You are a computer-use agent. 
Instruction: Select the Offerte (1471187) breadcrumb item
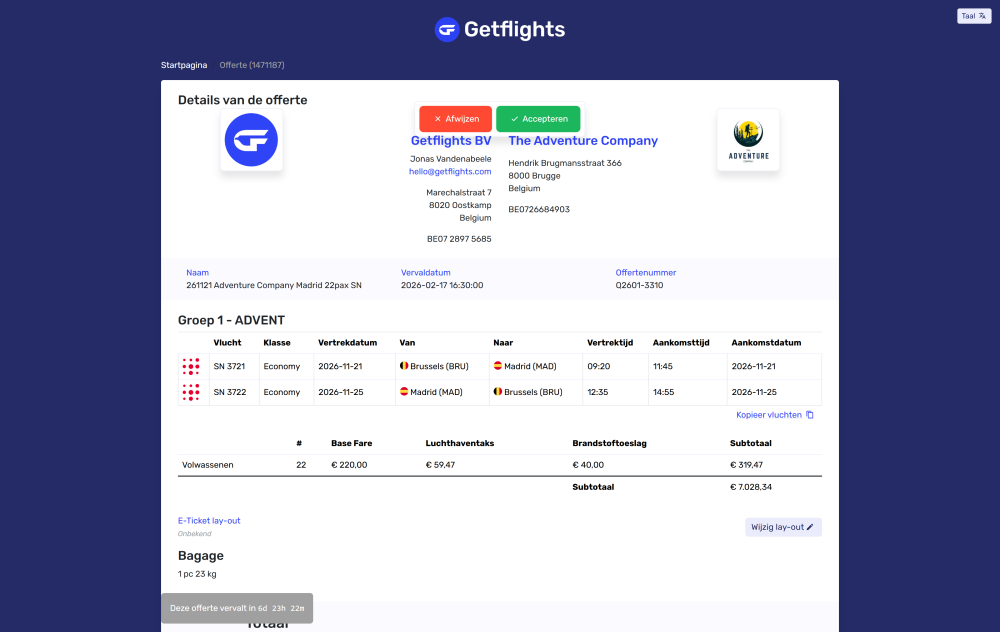[250, 64]
